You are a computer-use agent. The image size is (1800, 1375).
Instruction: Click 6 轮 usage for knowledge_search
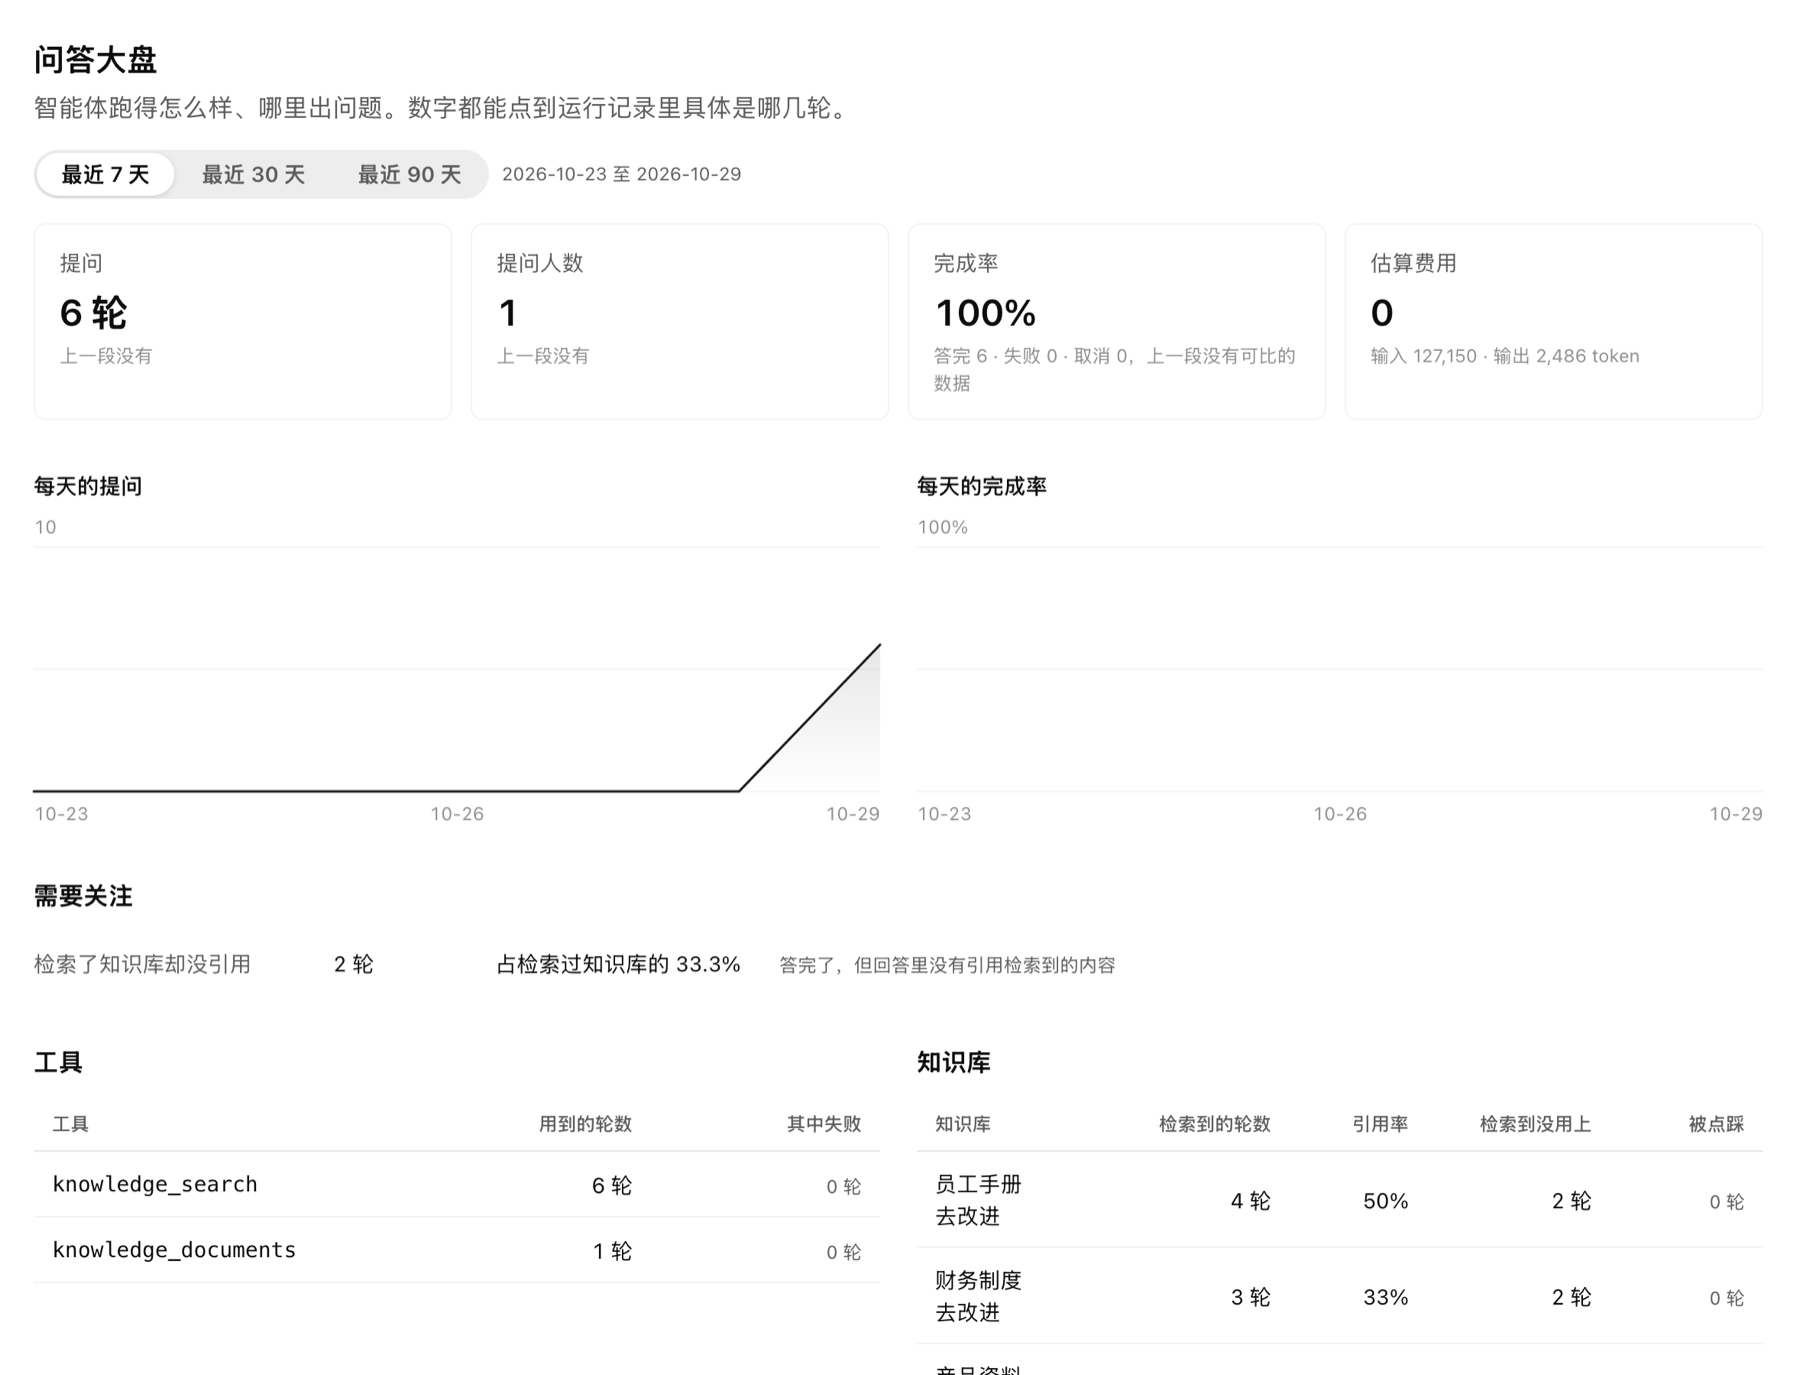pos(612,1185)
